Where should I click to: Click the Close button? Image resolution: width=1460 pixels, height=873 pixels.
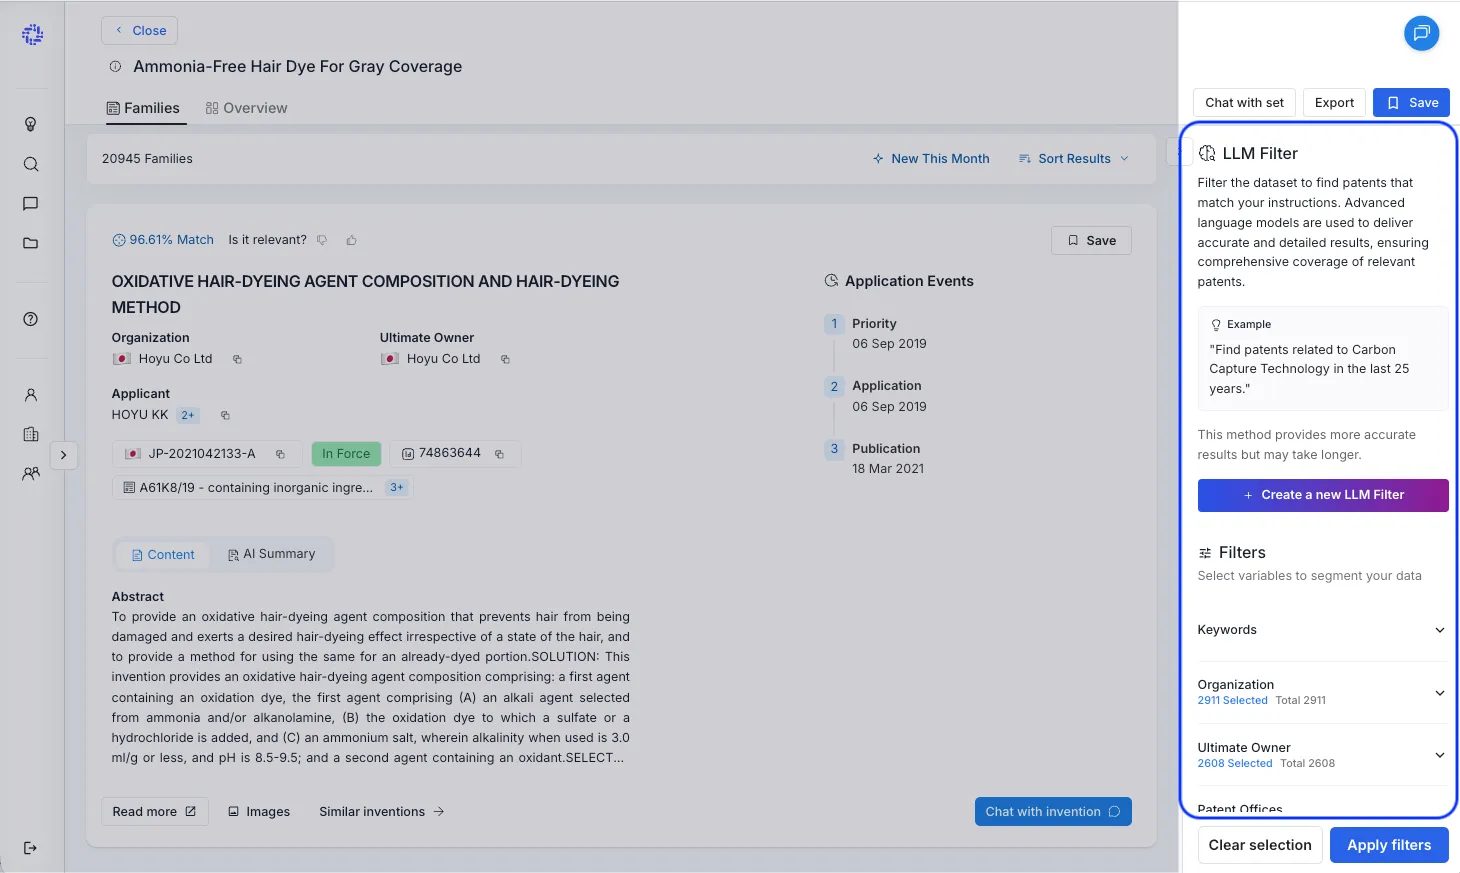(x=139, y=30)
